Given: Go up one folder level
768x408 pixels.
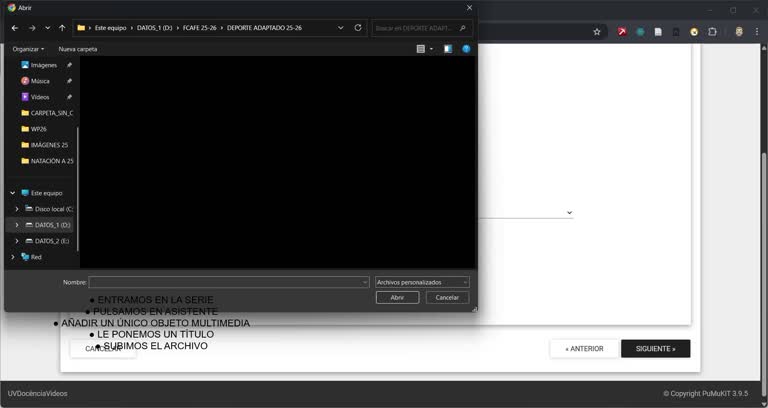Looking at the screenshot, I should coord(62,28).
